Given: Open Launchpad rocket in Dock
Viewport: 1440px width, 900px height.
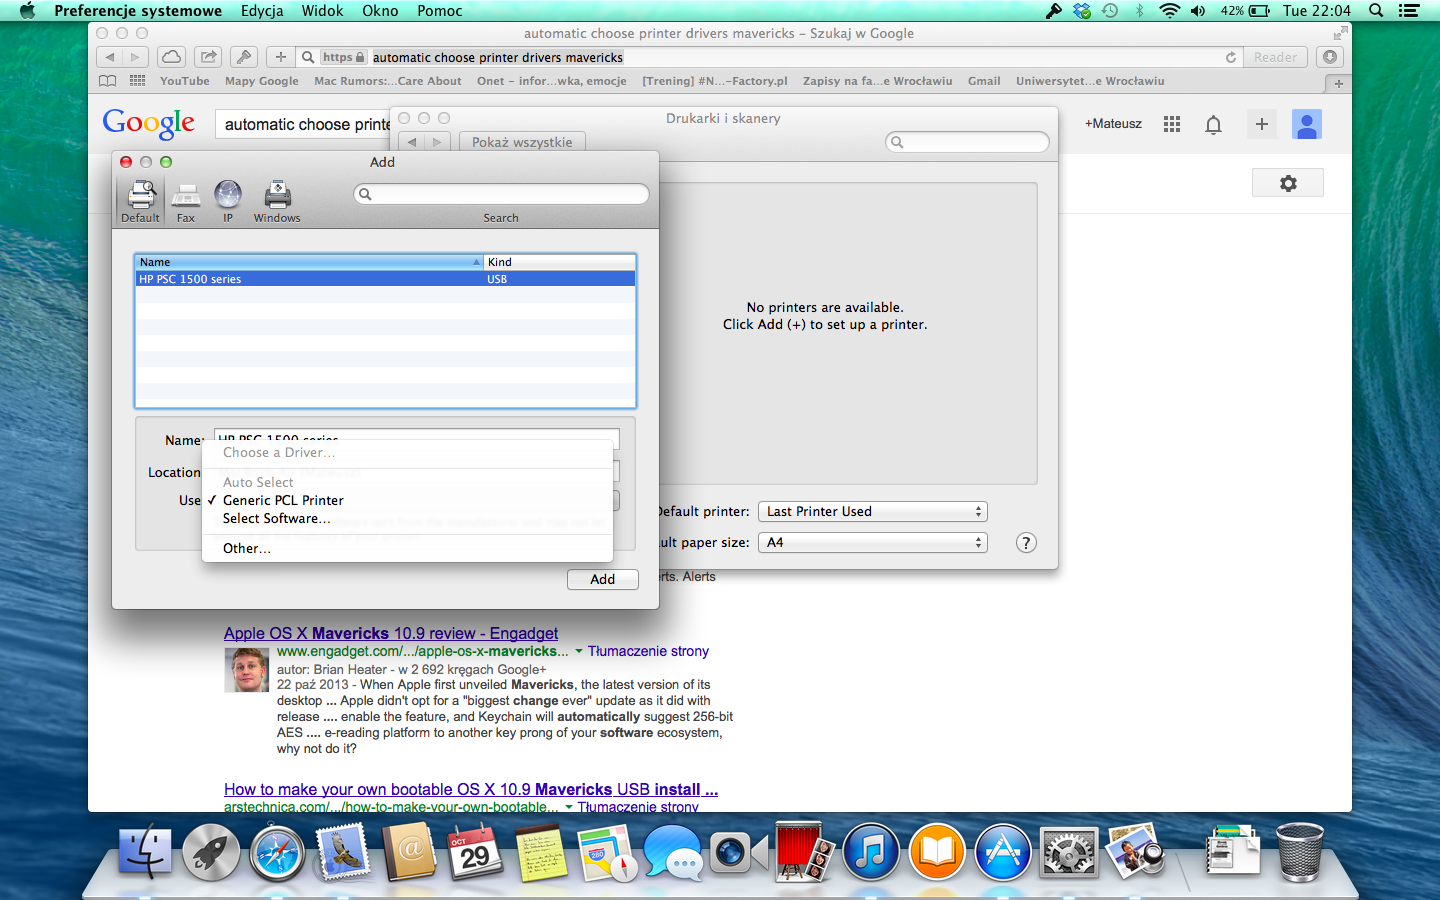Looking at the screenshot, I should [211, 852].
